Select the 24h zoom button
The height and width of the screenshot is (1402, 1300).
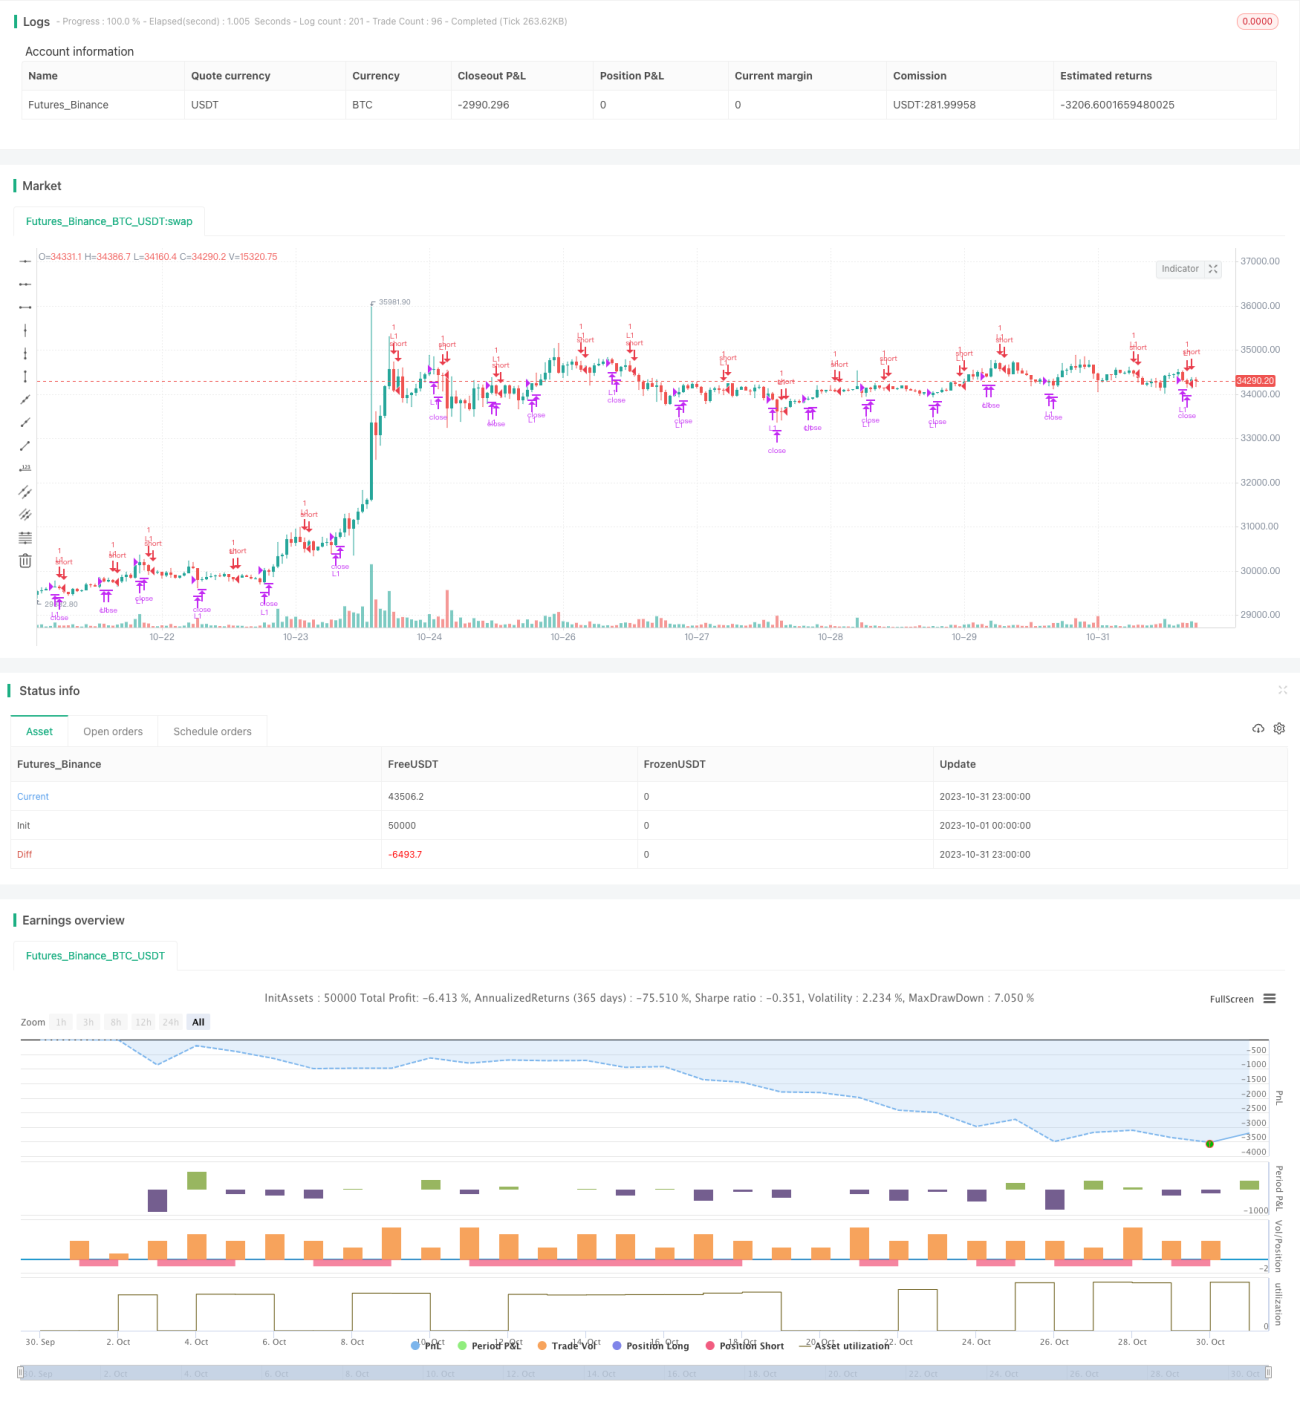click(171, 1022)
